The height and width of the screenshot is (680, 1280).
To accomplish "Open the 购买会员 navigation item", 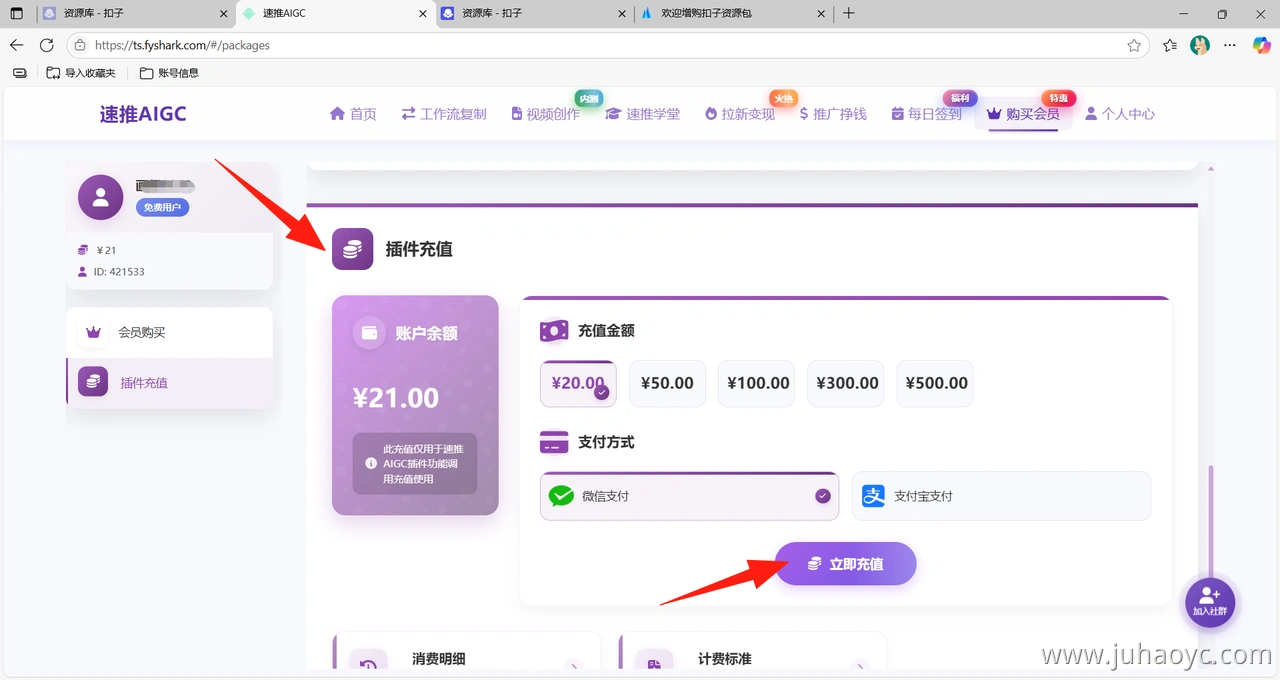I will [1023, 114].
